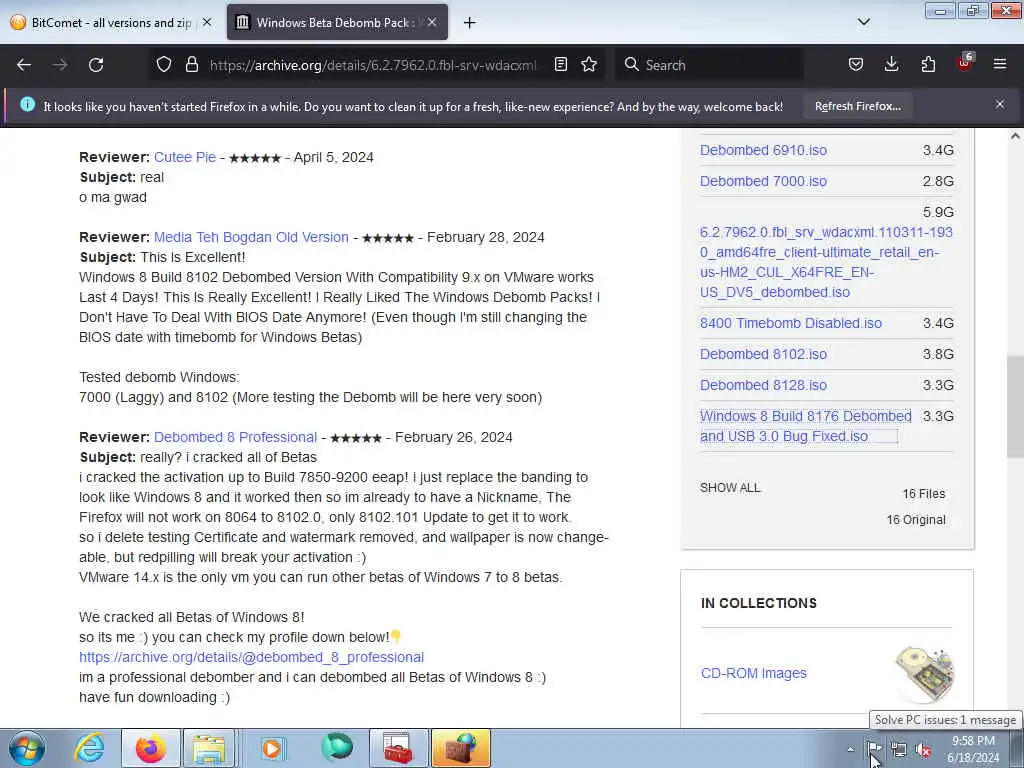Reload the current page
1024x768 pixels.
click(x=96, y=65)
